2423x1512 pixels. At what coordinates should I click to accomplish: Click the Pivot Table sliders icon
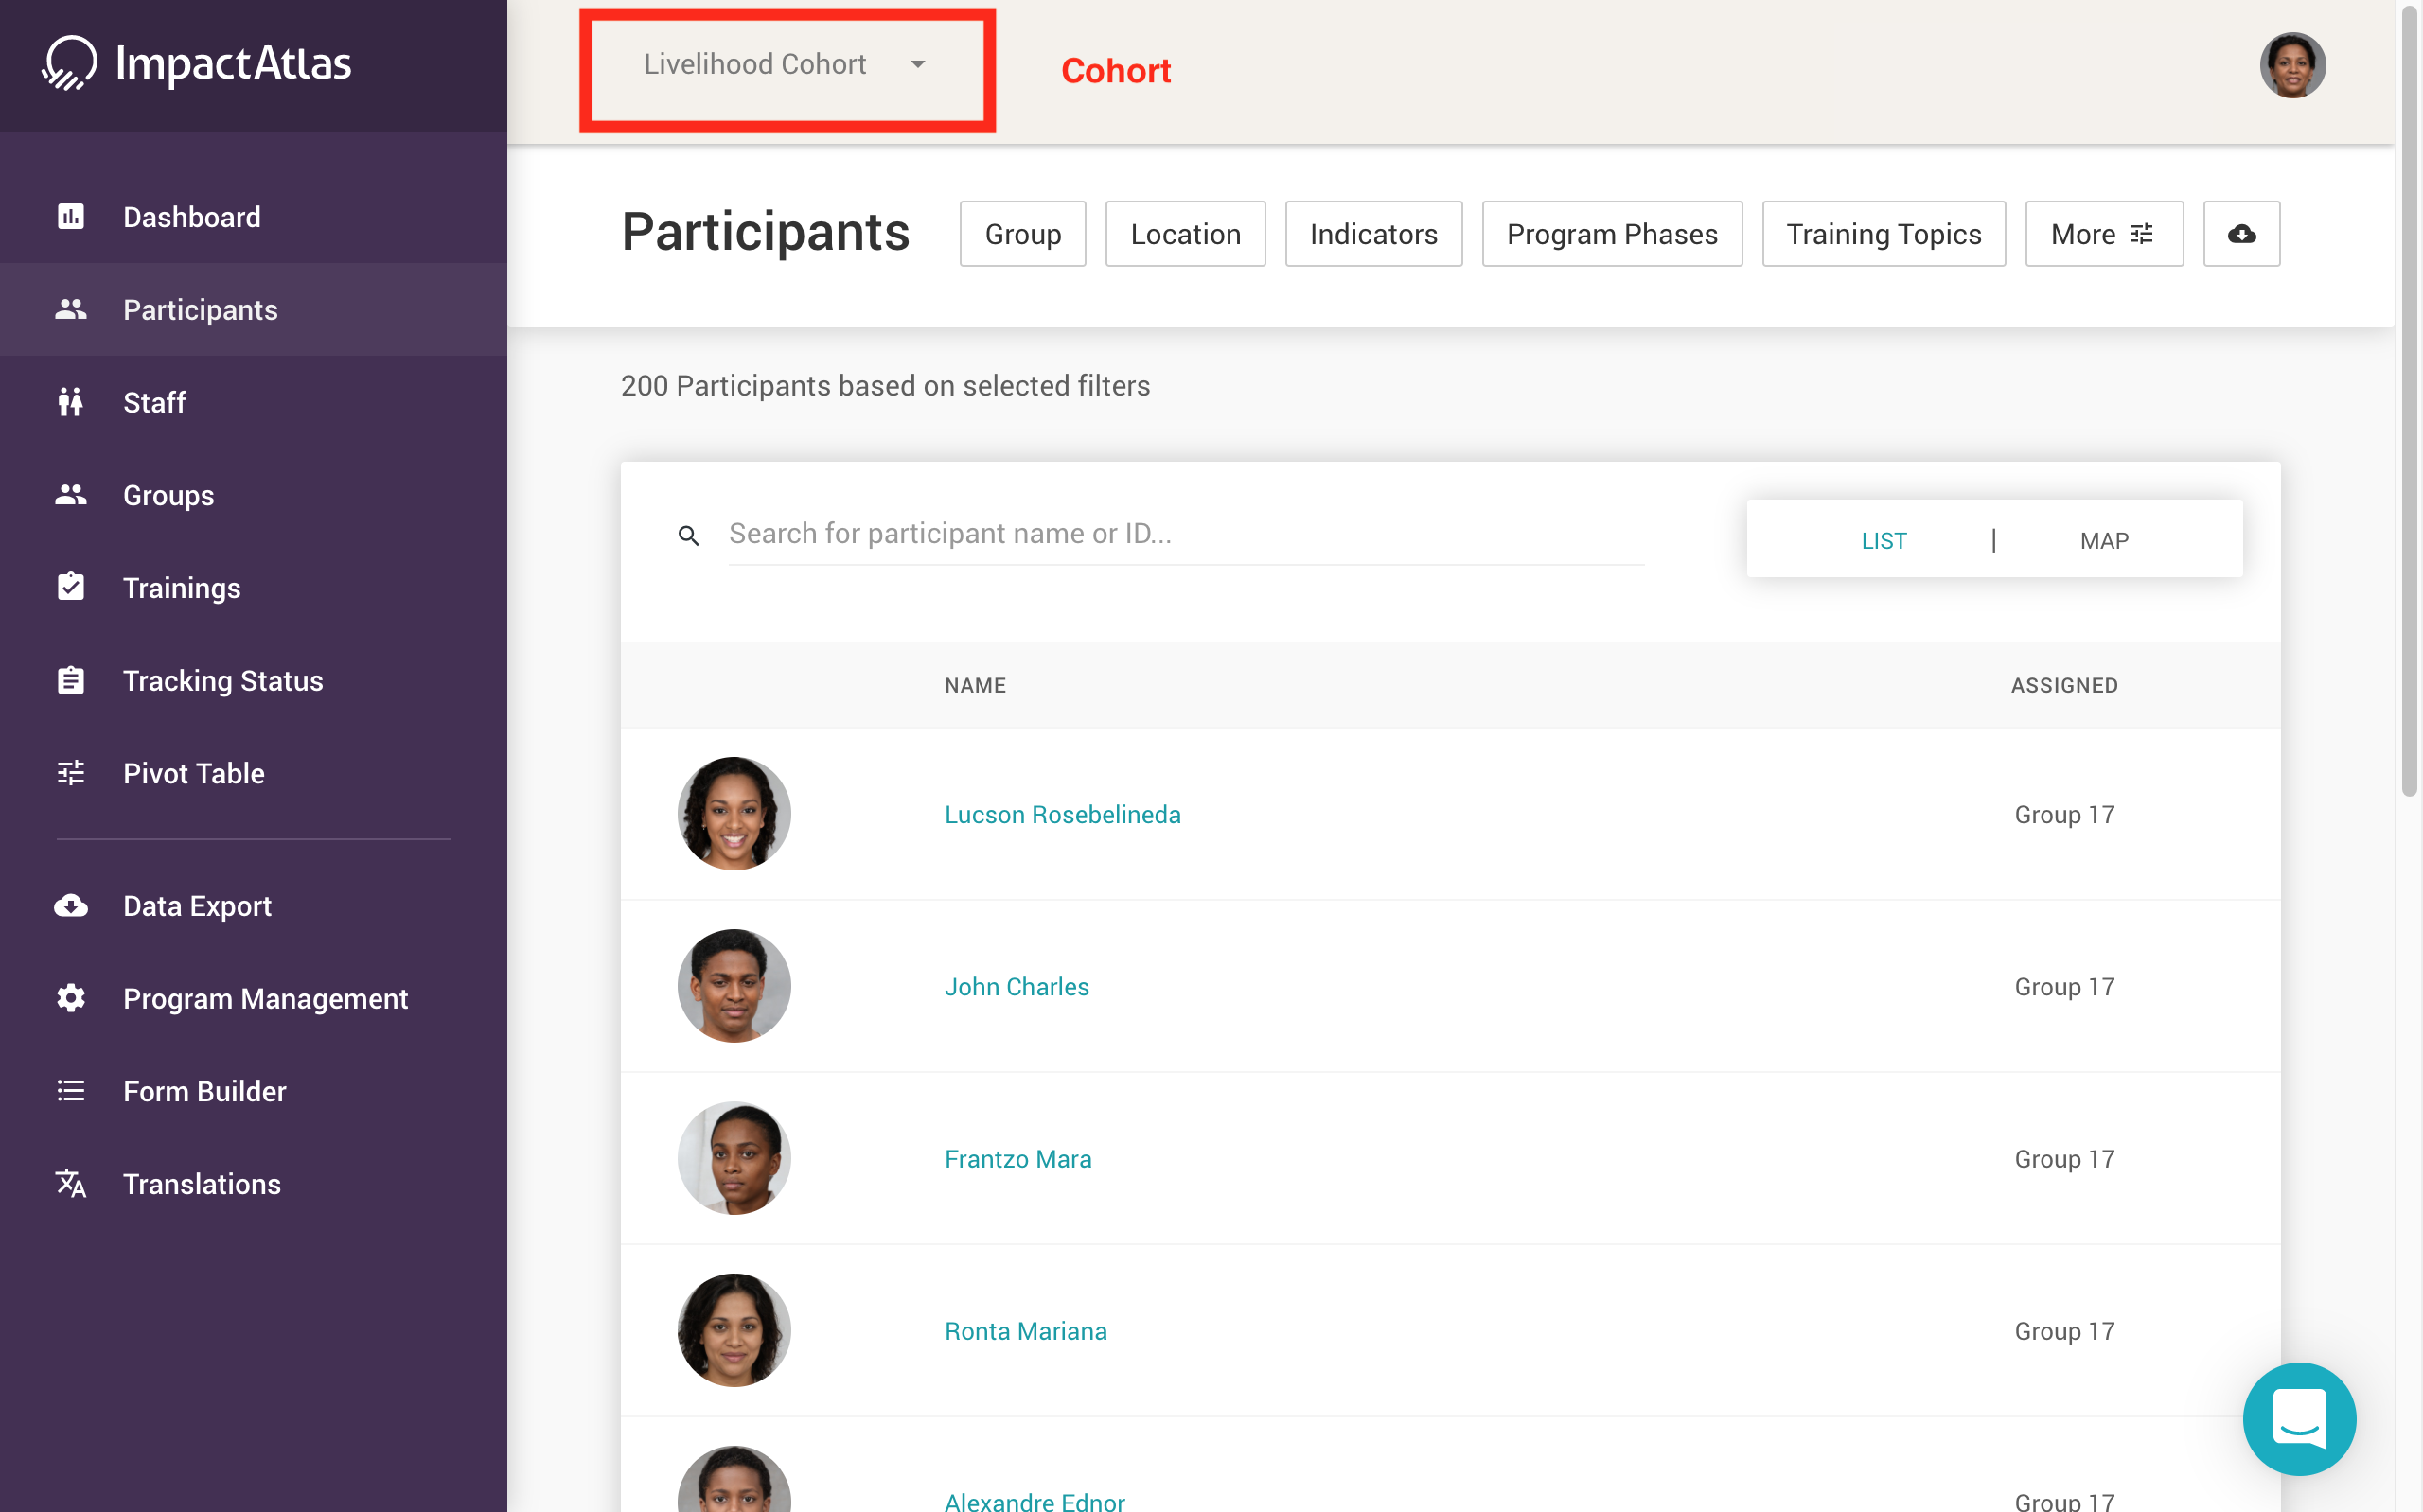(71, 773)
